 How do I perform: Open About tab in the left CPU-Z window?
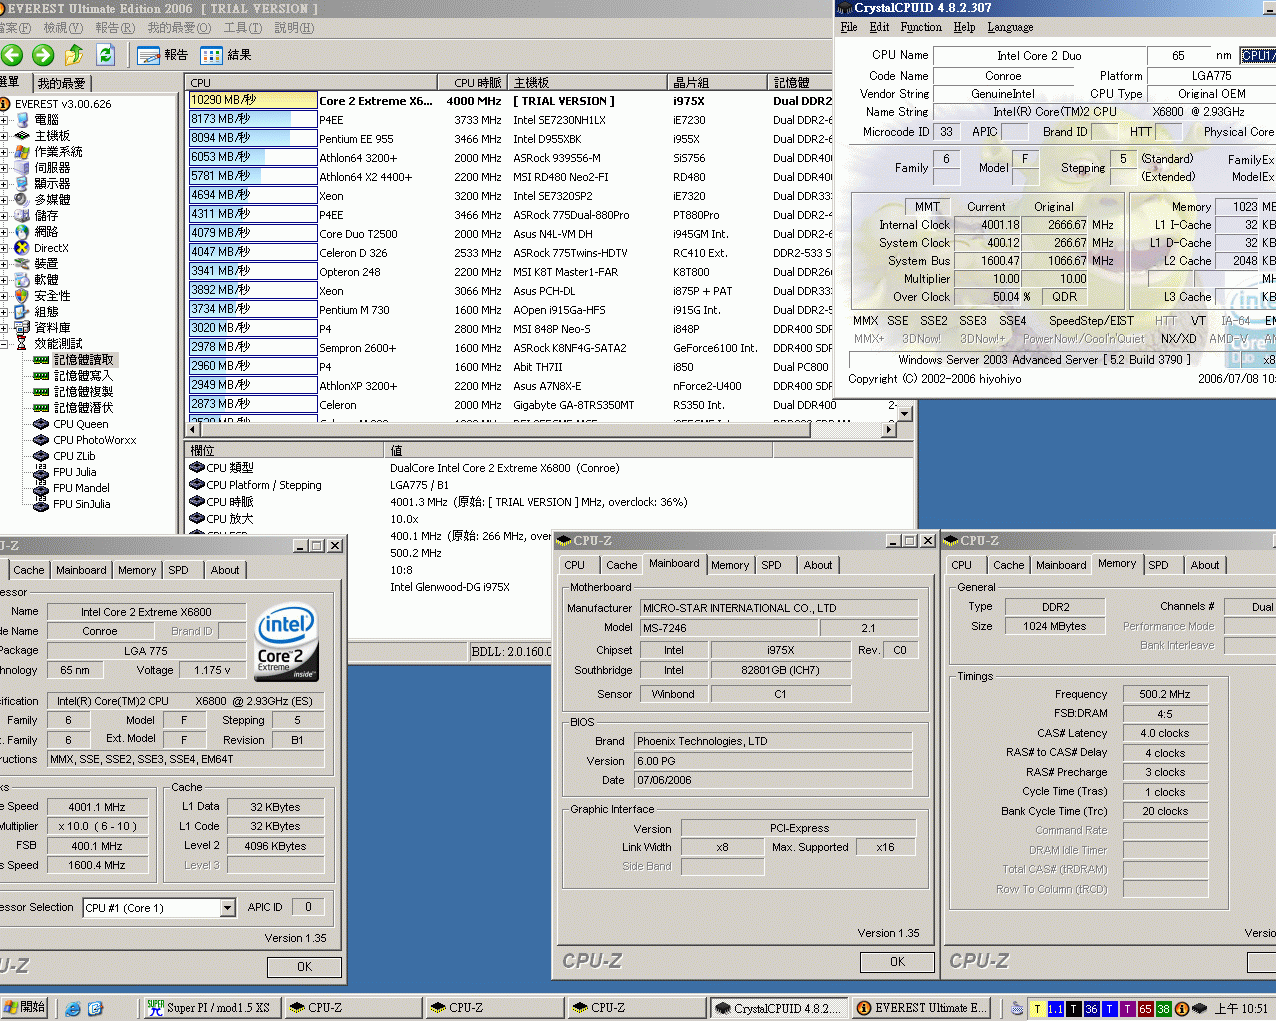tap(225, 570)
